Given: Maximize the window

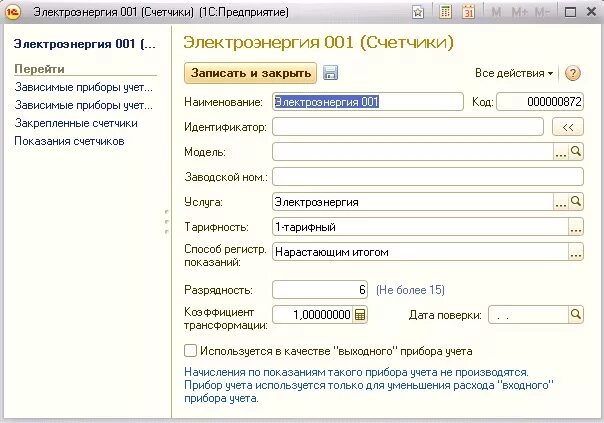Looking at the screenshot, I should click(570, 12).
